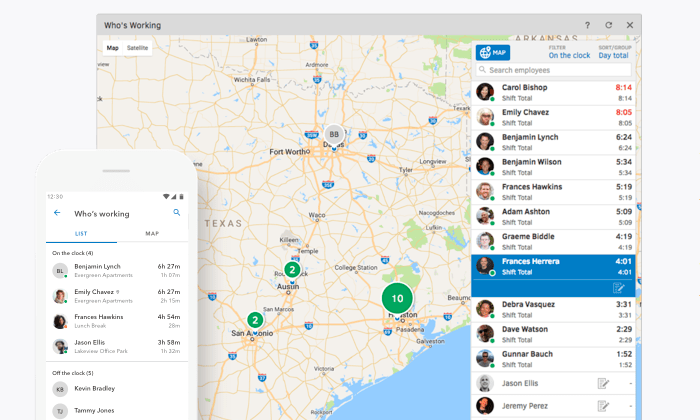Click Carol Bishop's red 8:14 time

point(624,87)
